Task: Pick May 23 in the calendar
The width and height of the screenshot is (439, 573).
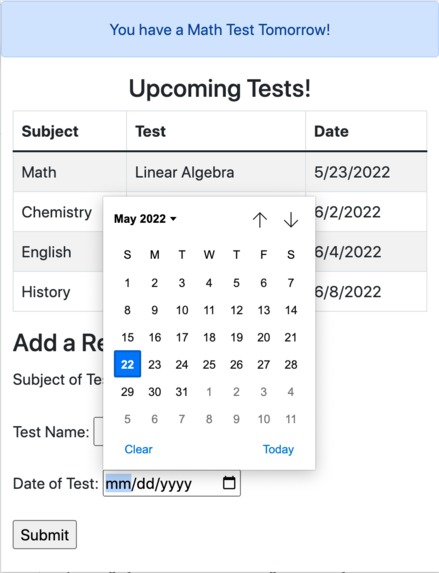Action: (155, 364)
